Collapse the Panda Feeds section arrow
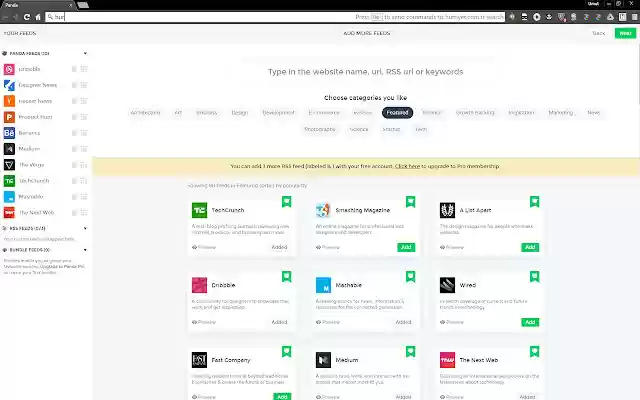Screen dimensions: 640x400 [x=85, y=53]
